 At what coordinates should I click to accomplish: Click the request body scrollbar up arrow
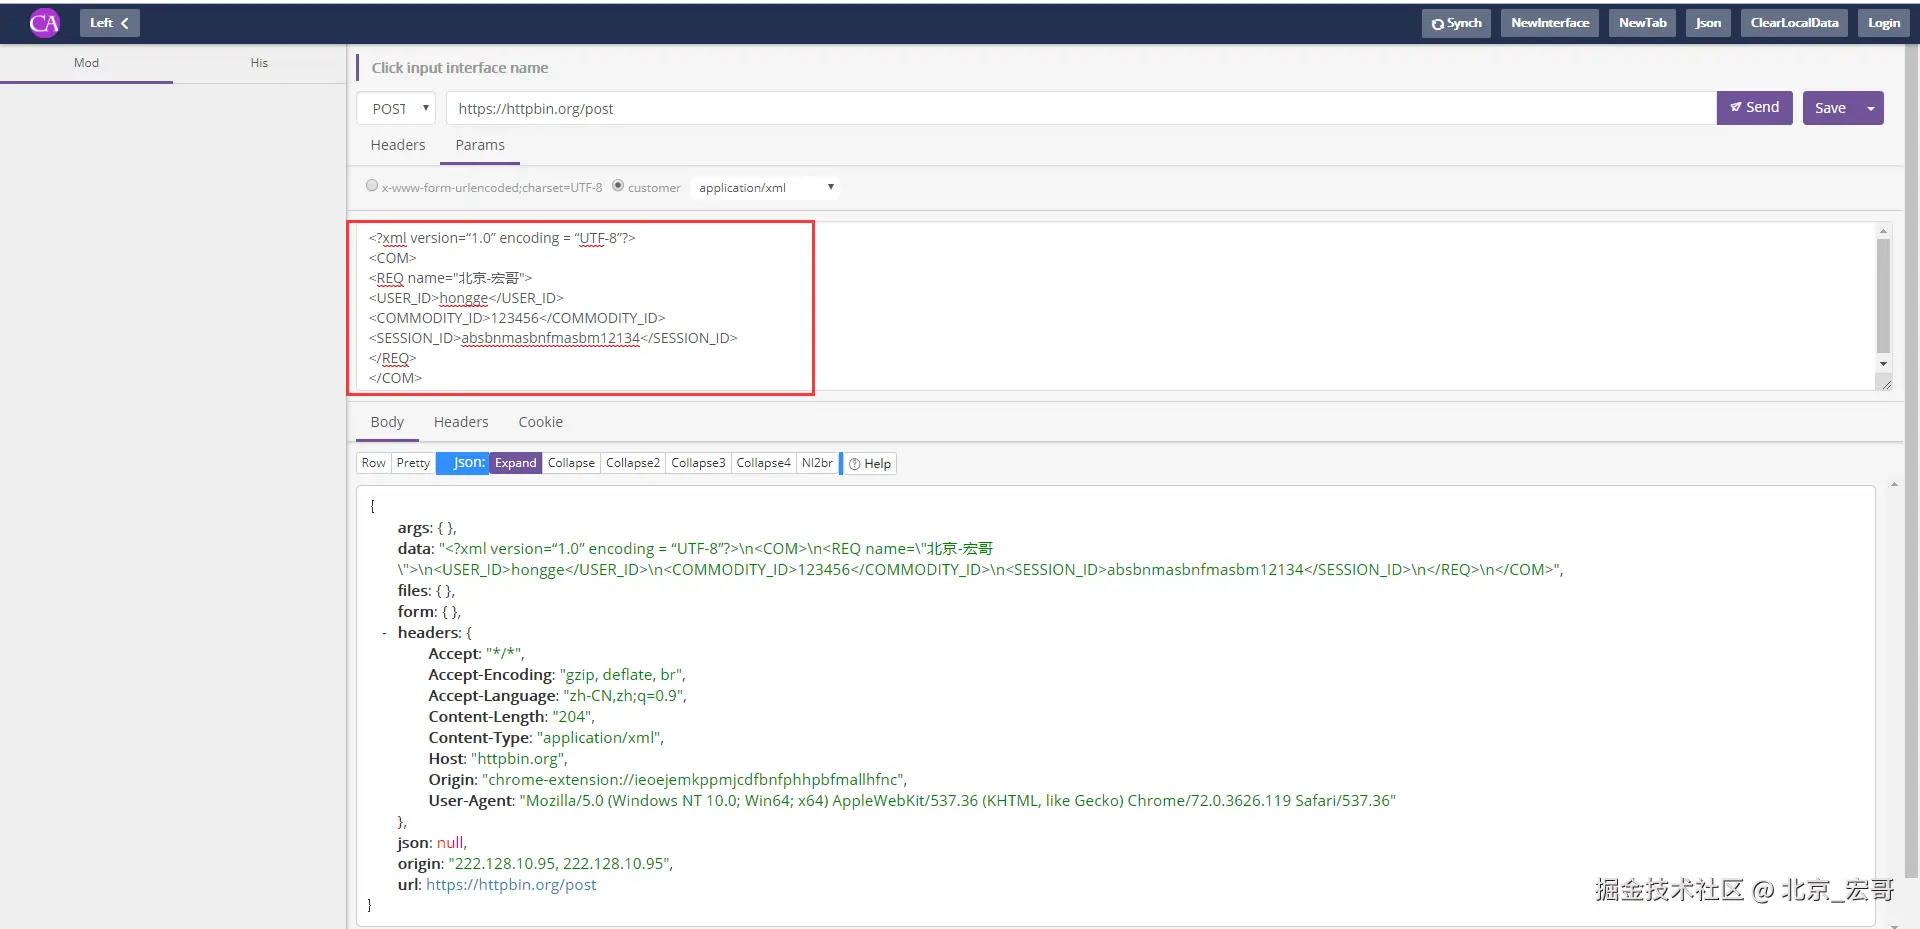click(x=1884, y=231)
